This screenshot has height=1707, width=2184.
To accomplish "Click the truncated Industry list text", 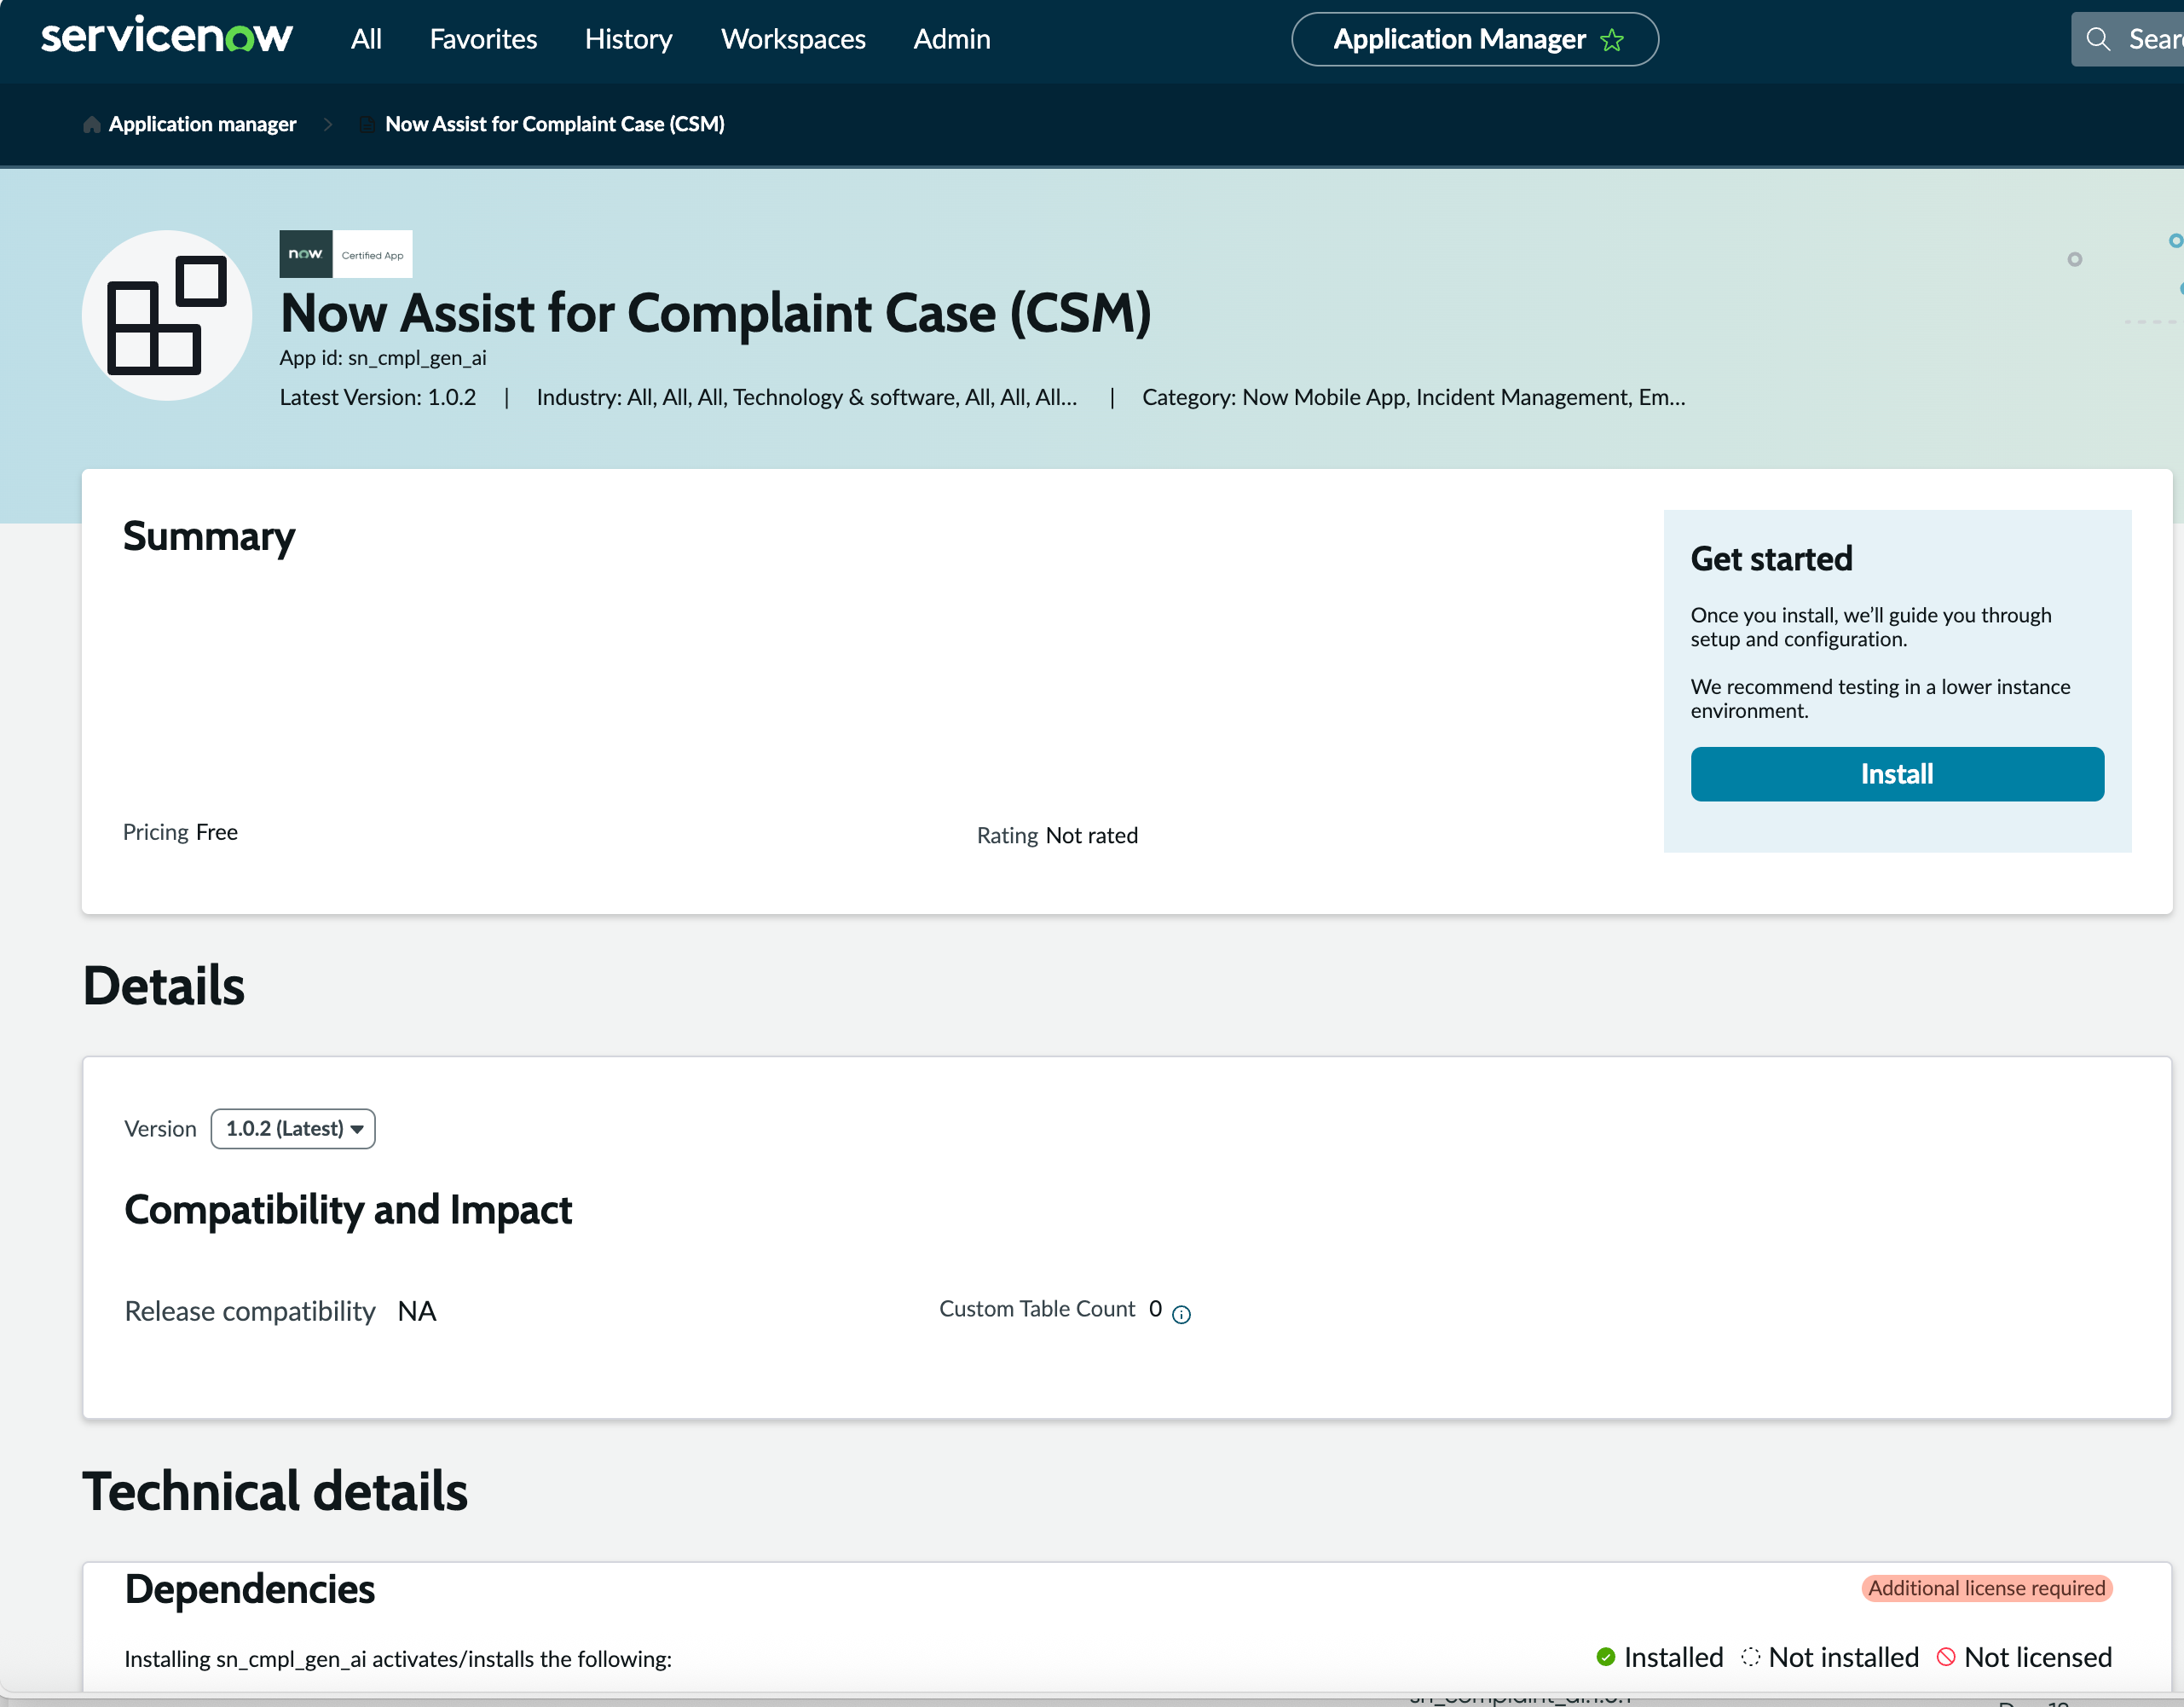I will [806, 397].
